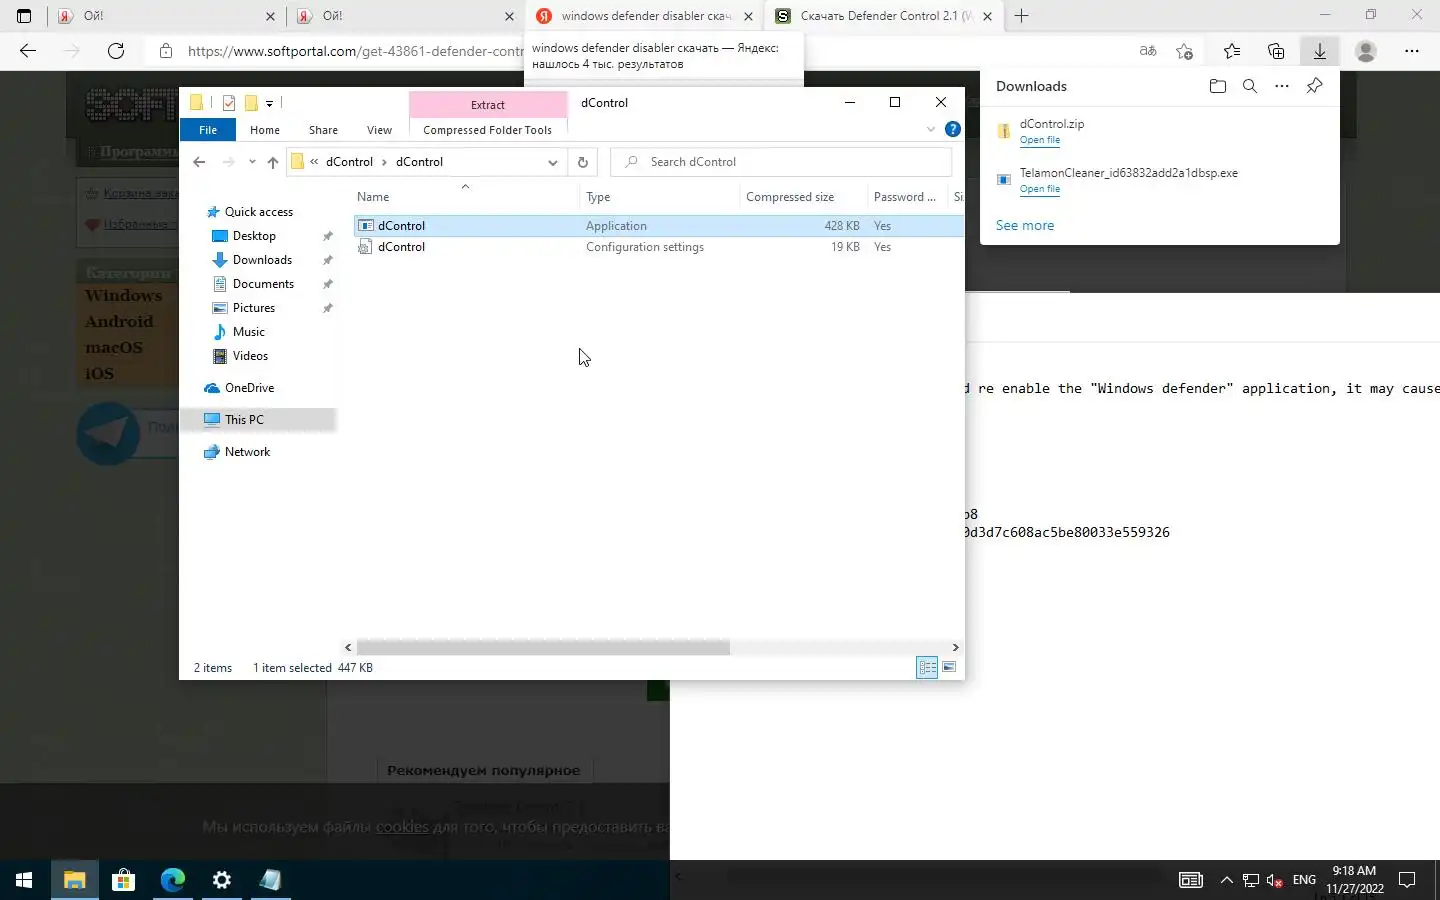Close the Defender Control browser tab
The image size is (1440, 900).
coord(987,16)
